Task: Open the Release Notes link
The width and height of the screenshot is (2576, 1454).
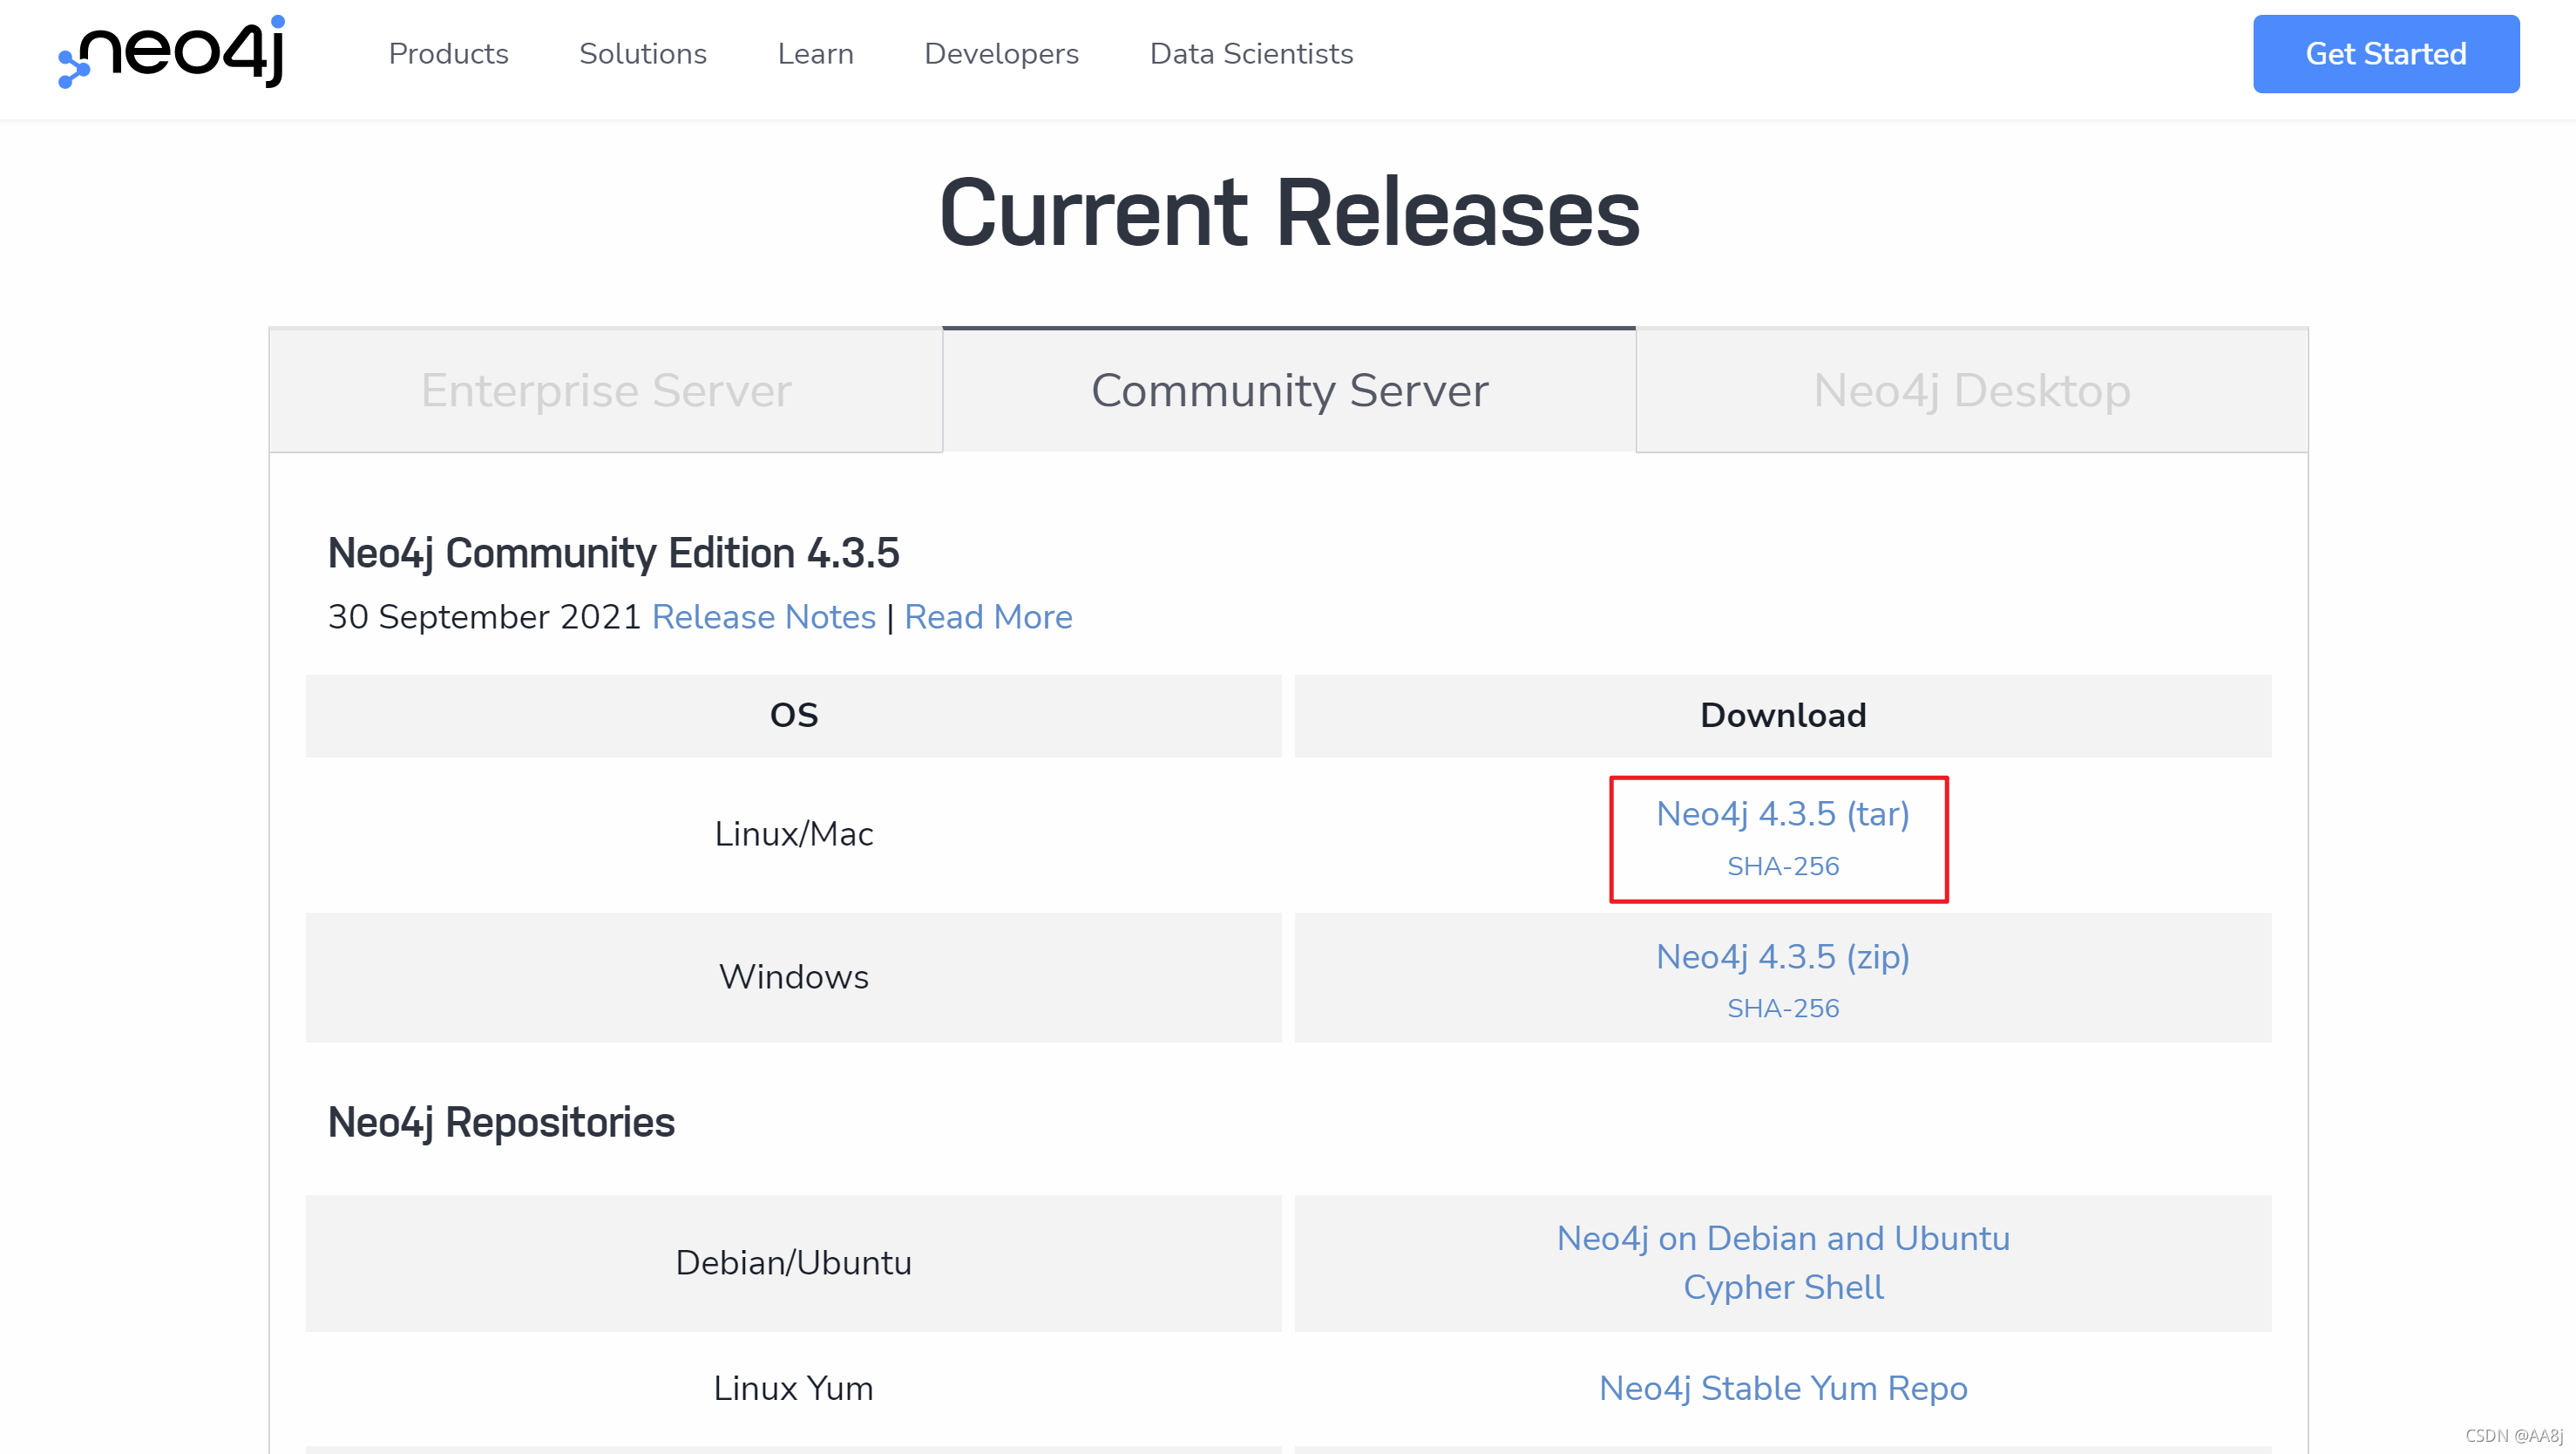Action: 764,617
